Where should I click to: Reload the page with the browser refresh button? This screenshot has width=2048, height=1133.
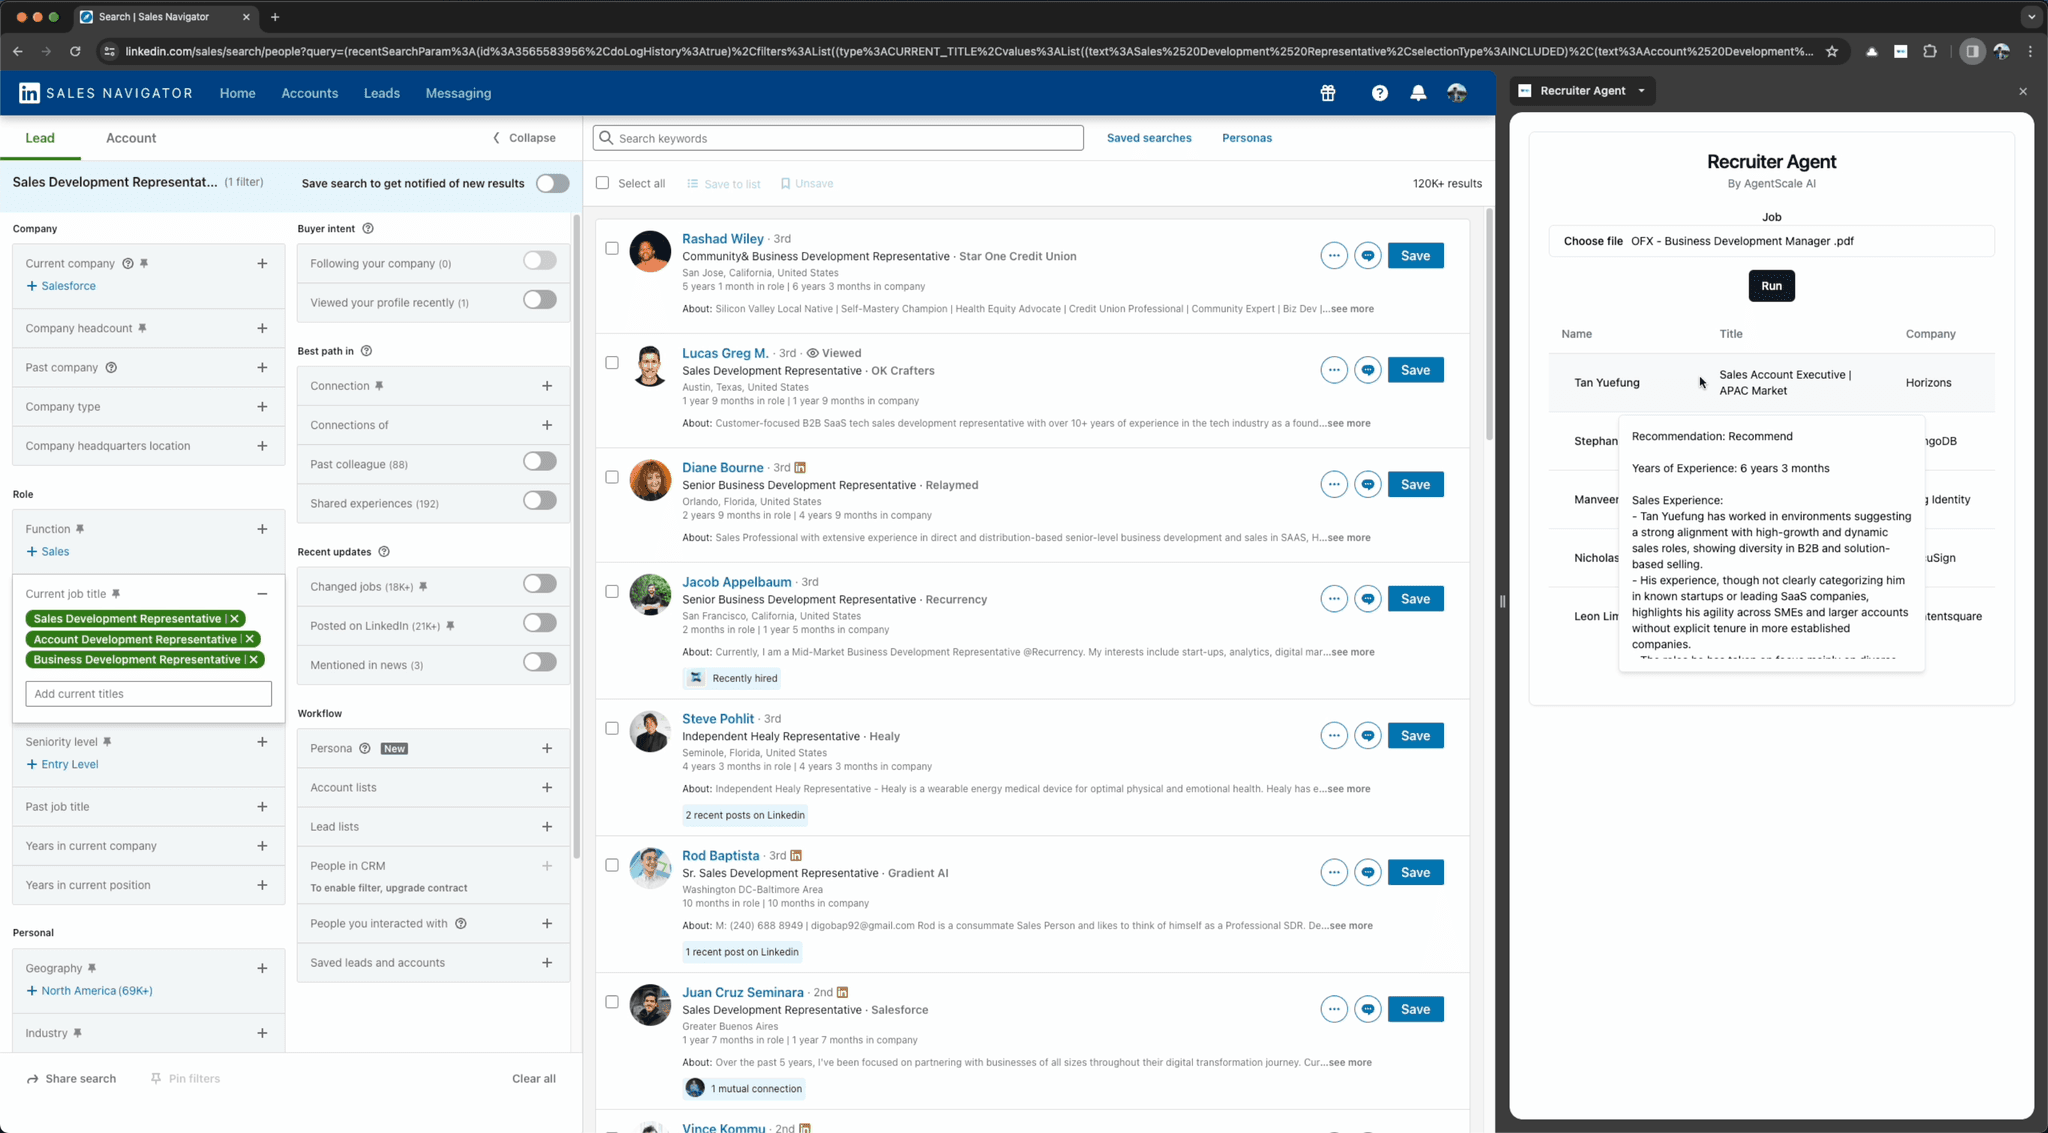point(75,51)
